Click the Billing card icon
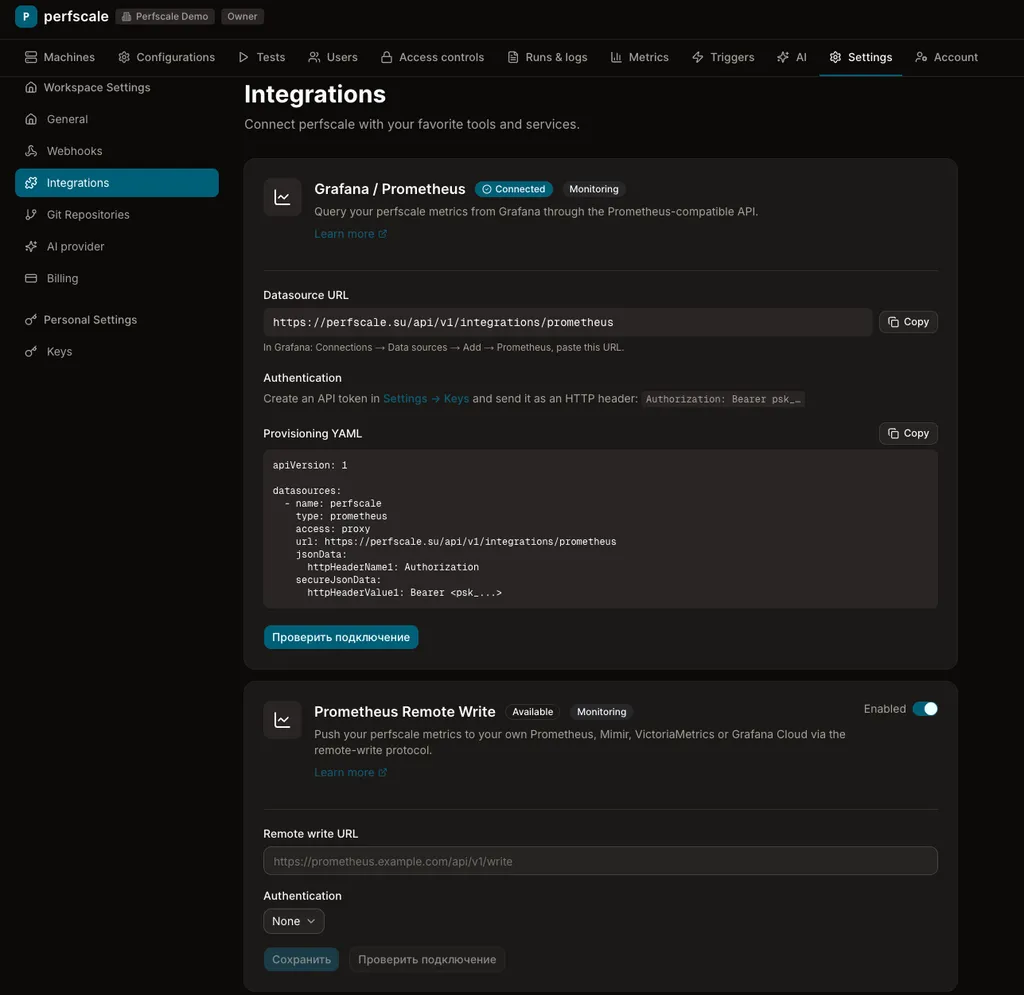The image size is (1024, 995). click(x=31, y=278)
